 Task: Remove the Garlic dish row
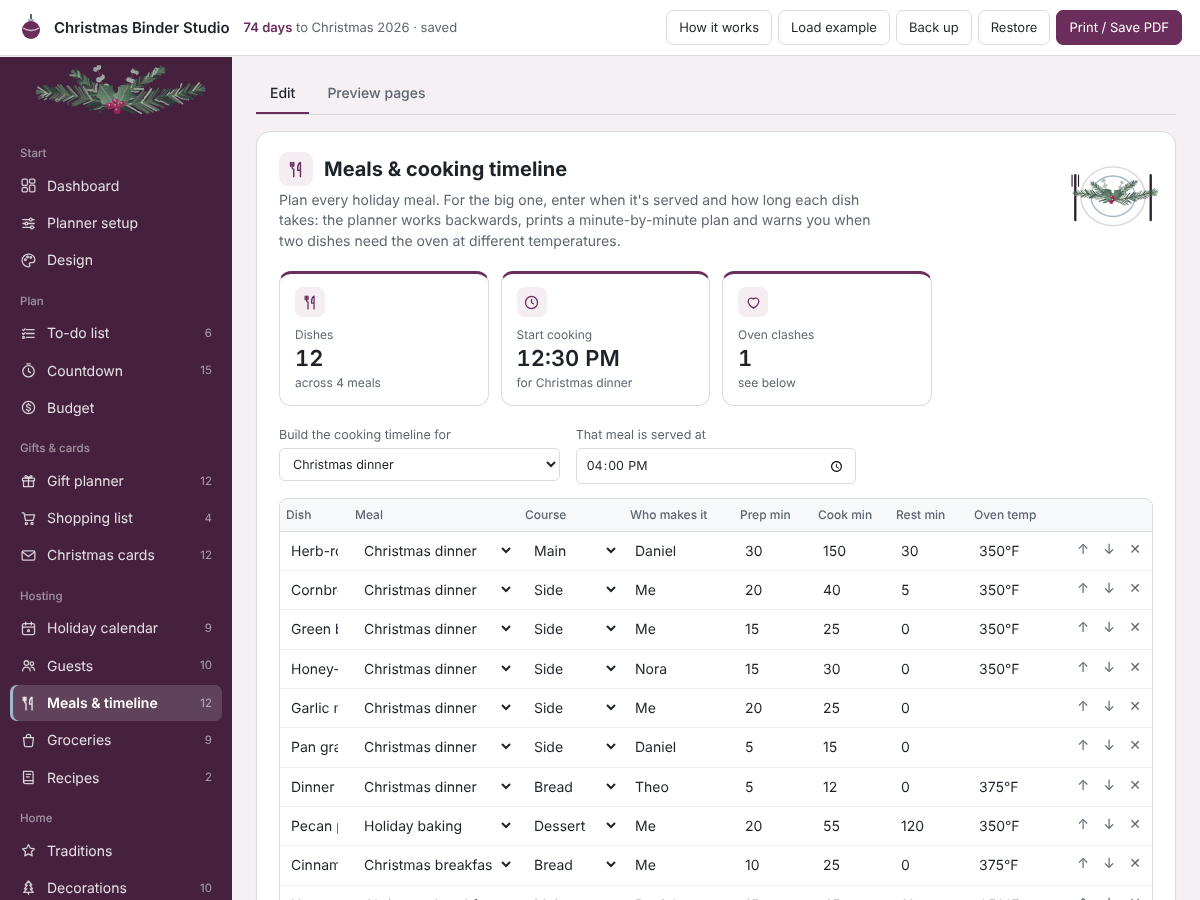click(x=1135, y=707)
